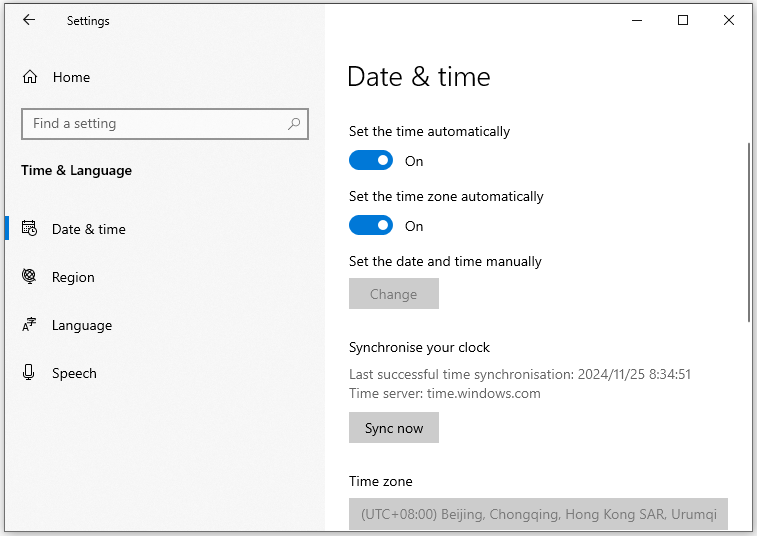Focus the Find a setting field
Image resolution: width=757 pixels, height=536 pixels.
click(x=165, y=124)
